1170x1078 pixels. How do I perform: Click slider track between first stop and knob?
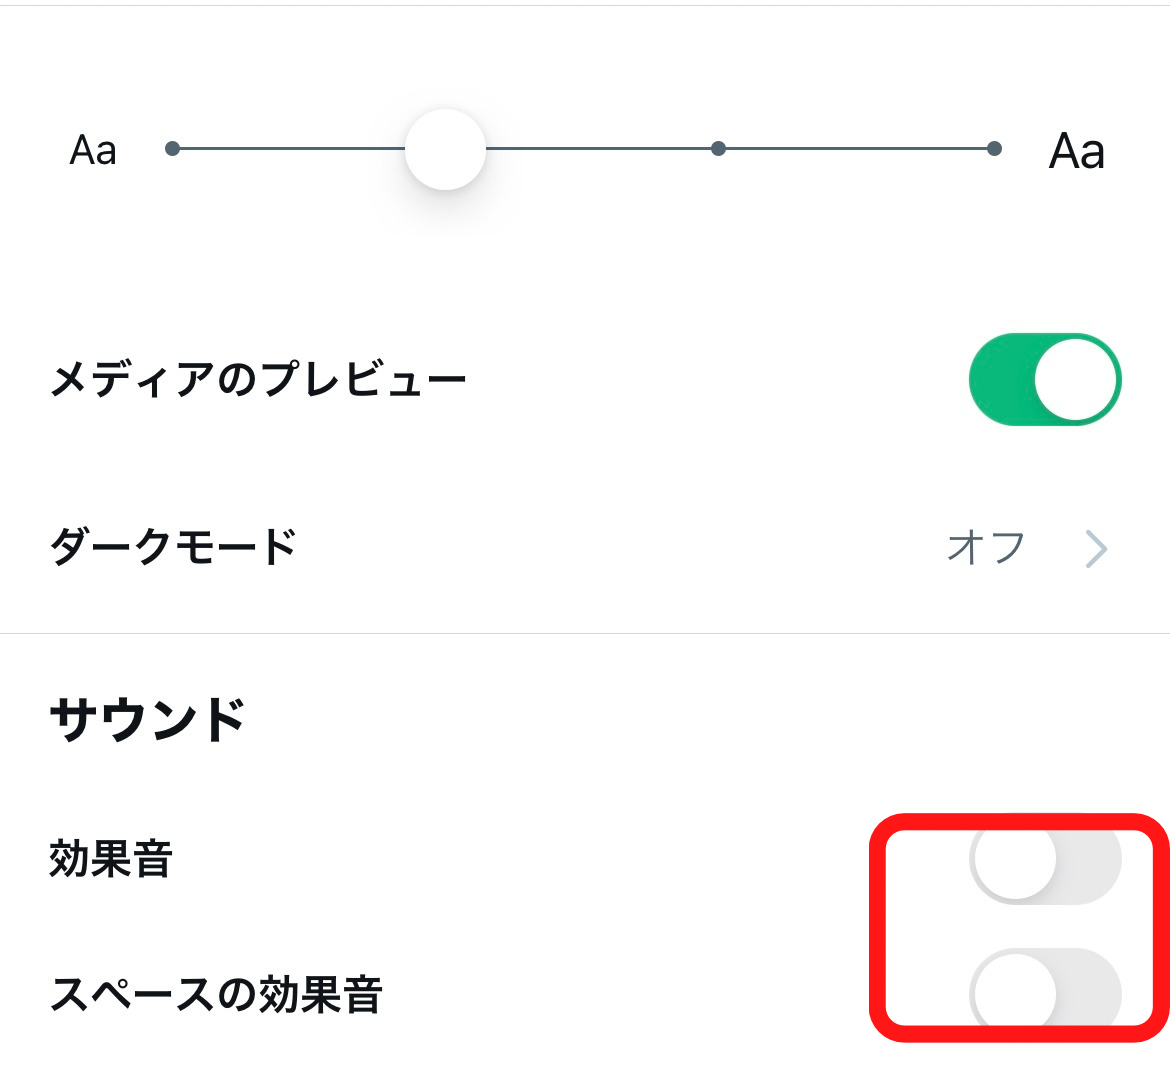290,149
